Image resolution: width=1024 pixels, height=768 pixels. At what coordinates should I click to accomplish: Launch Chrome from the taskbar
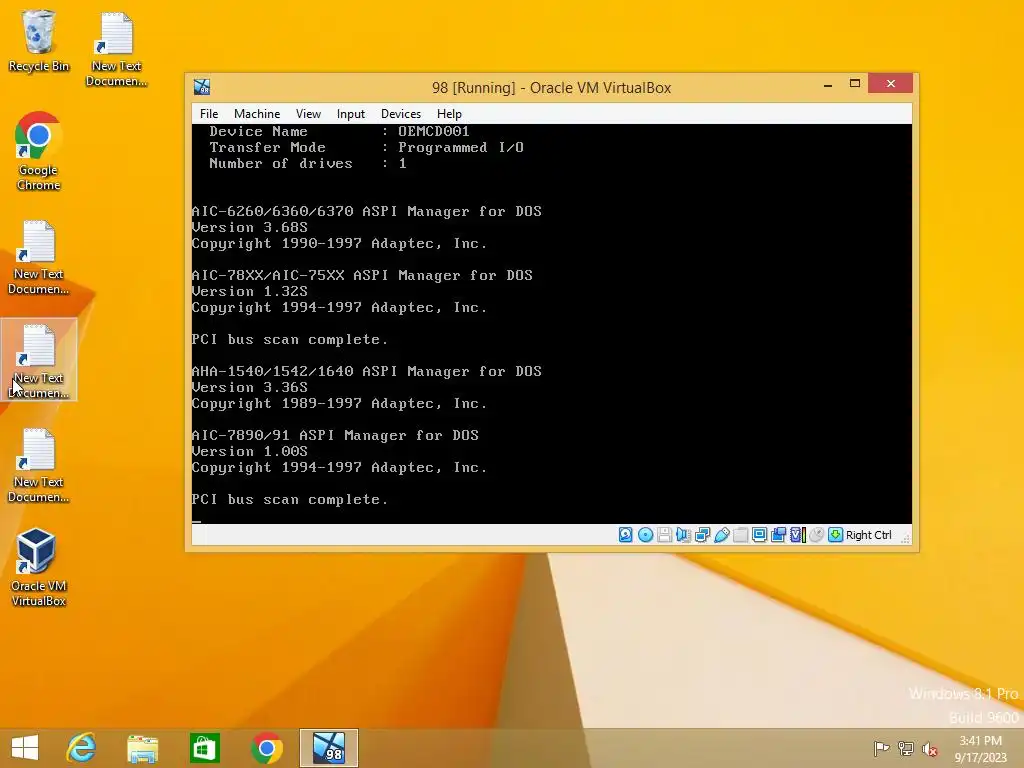(x=266, y=748)
